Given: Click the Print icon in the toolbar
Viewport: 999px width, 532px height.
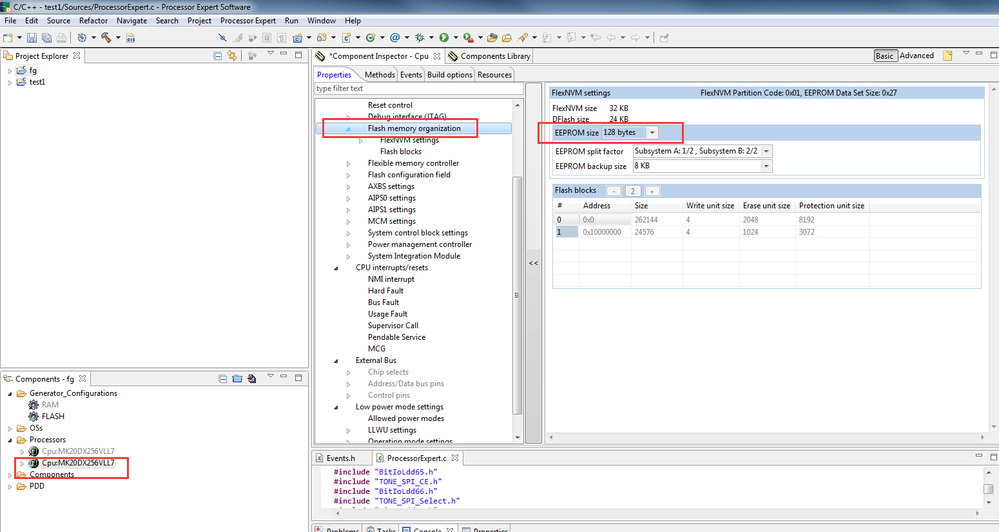Looking at the screenshot, I should tap(61, 38).
